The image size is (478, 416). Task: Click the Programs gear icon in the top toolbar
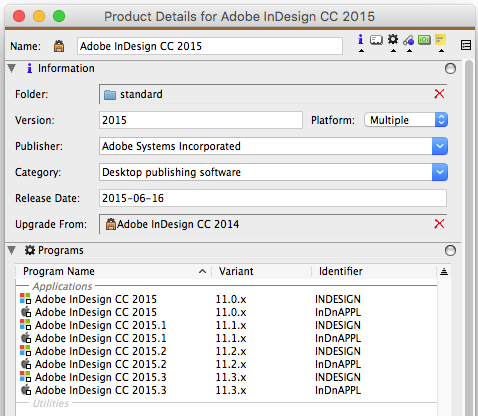(x=393, y=39)
